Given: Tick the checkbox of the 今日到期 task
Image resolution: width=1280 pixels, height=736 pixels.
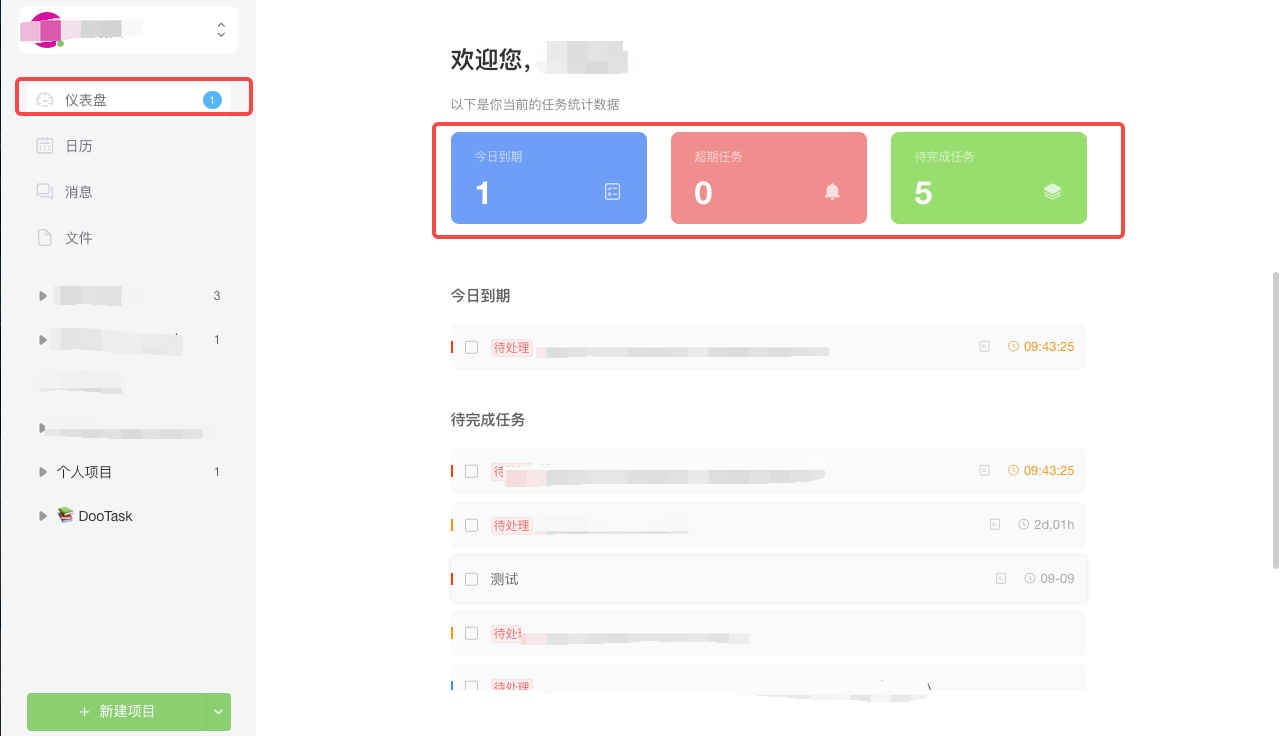Looking at the screenshot, I should click(471, 347).
